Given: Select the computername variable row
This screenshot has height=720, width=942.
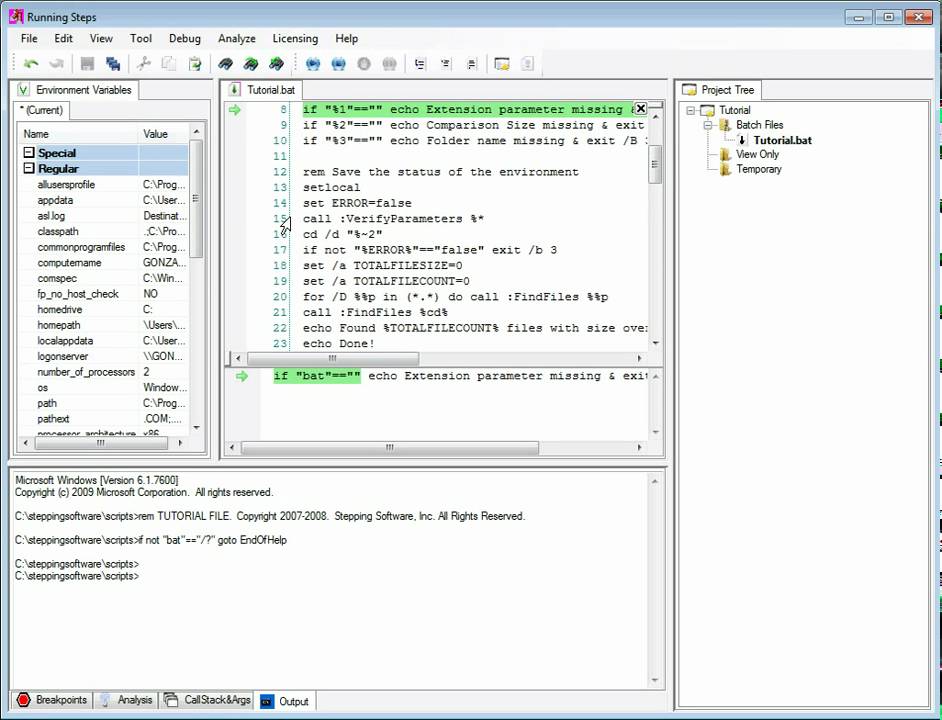Looking at the screenshot, I should click(x=103, y=263).
